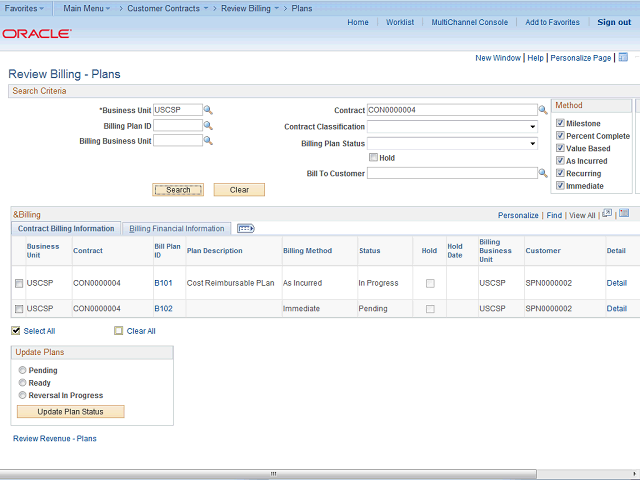640x480 pixels.
Task: Open the Review Revenue - Plans link
Action: [x=54, y=438]
